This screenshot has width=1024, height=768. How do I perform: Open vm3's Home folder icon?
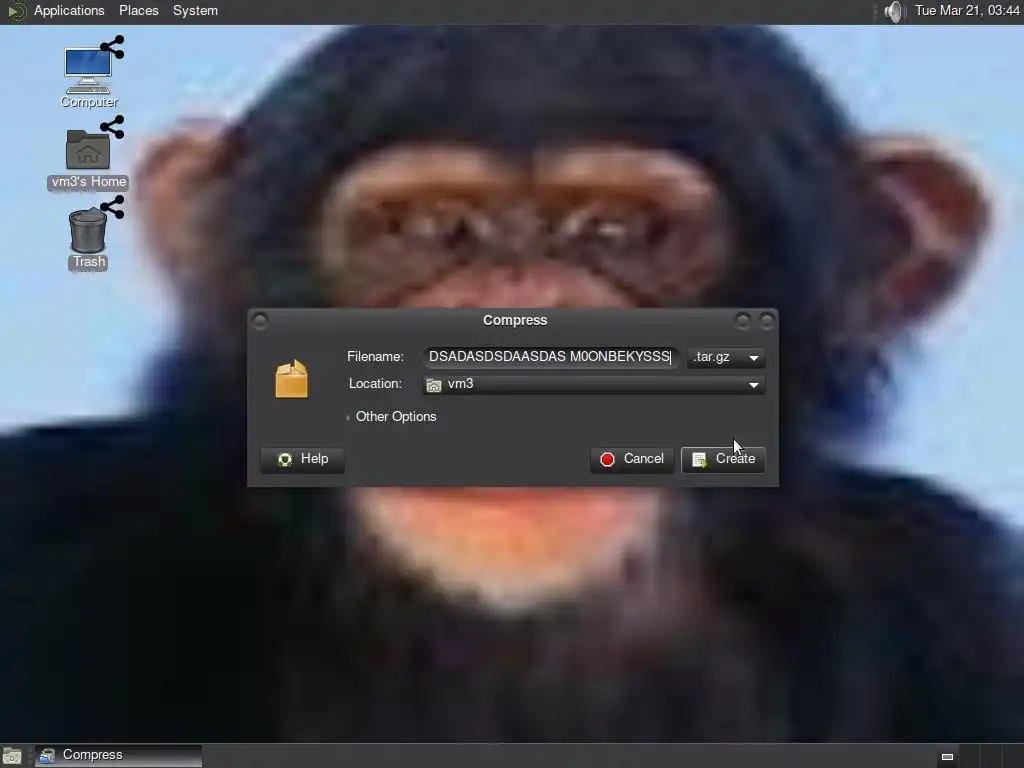pos(88,153)
